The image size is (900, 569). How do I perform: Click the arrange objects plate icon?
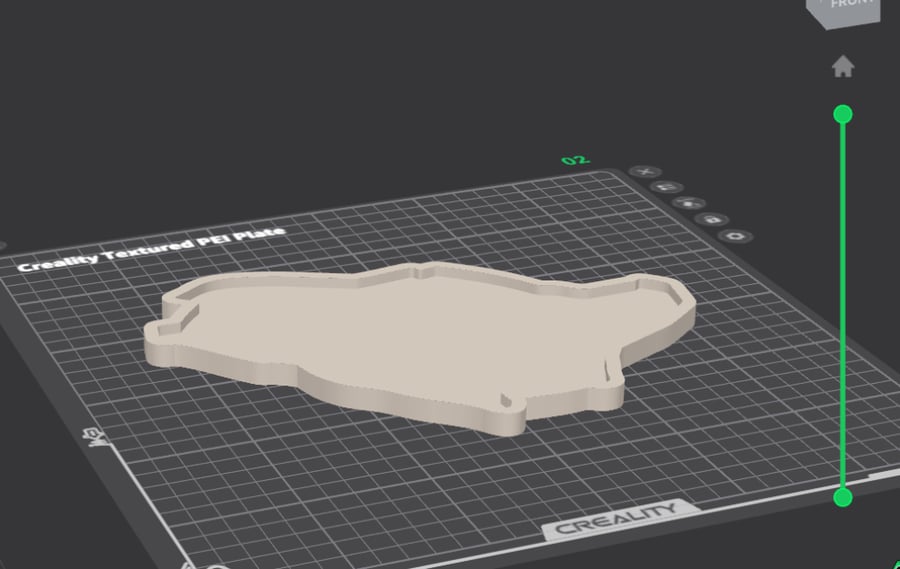[689, 203]
